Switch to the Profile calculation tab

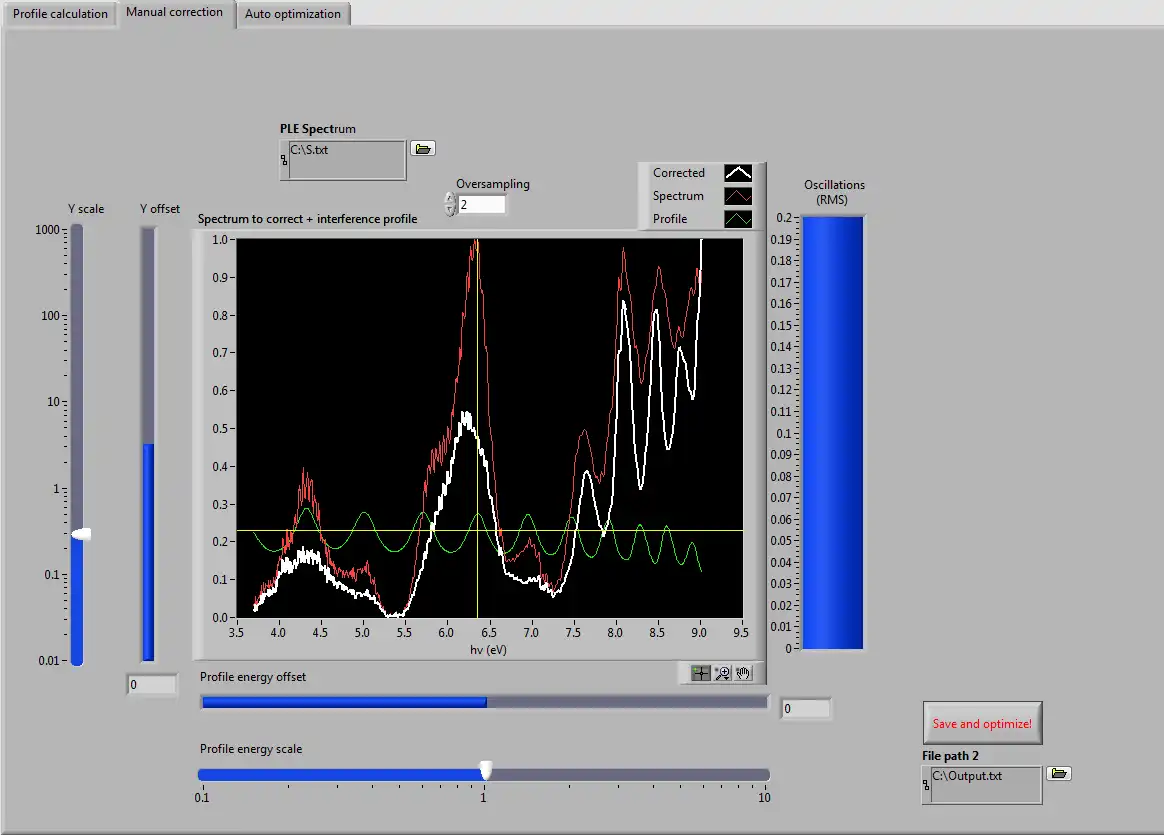pos(60,14)
